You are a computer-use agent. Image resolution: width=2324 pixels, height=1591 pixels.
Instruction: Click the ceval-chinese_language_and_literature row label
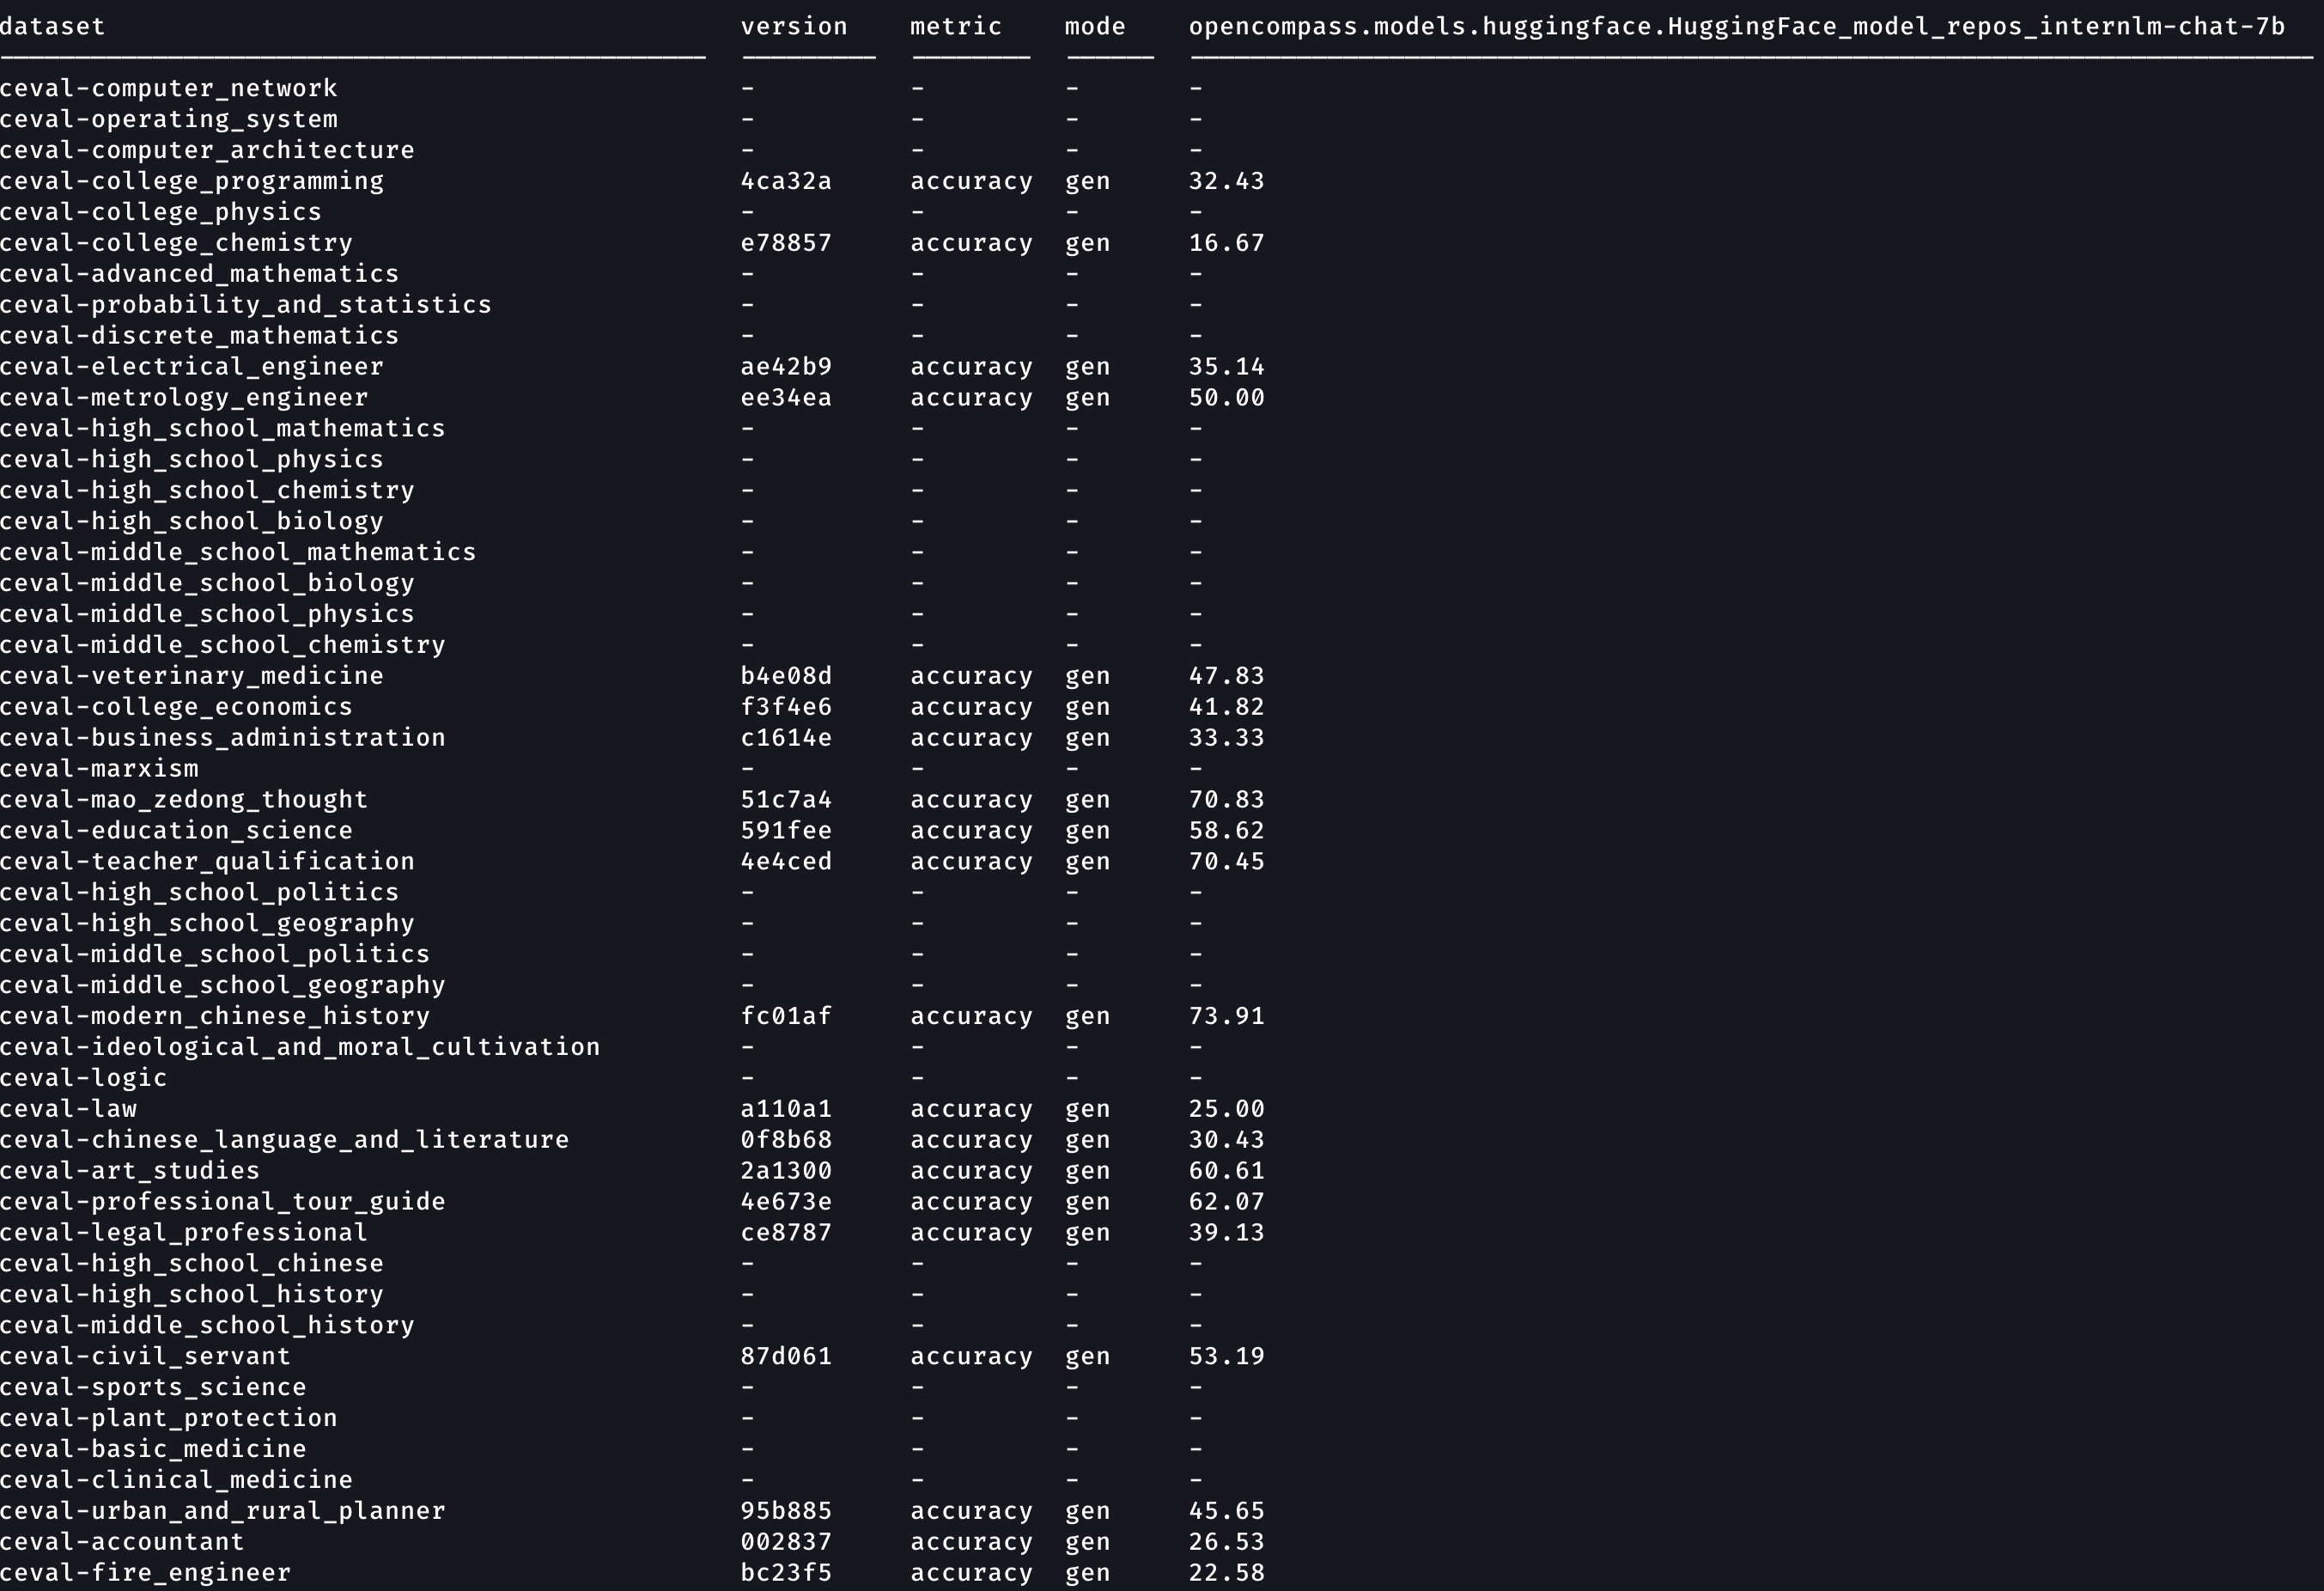pos(284,1140)
